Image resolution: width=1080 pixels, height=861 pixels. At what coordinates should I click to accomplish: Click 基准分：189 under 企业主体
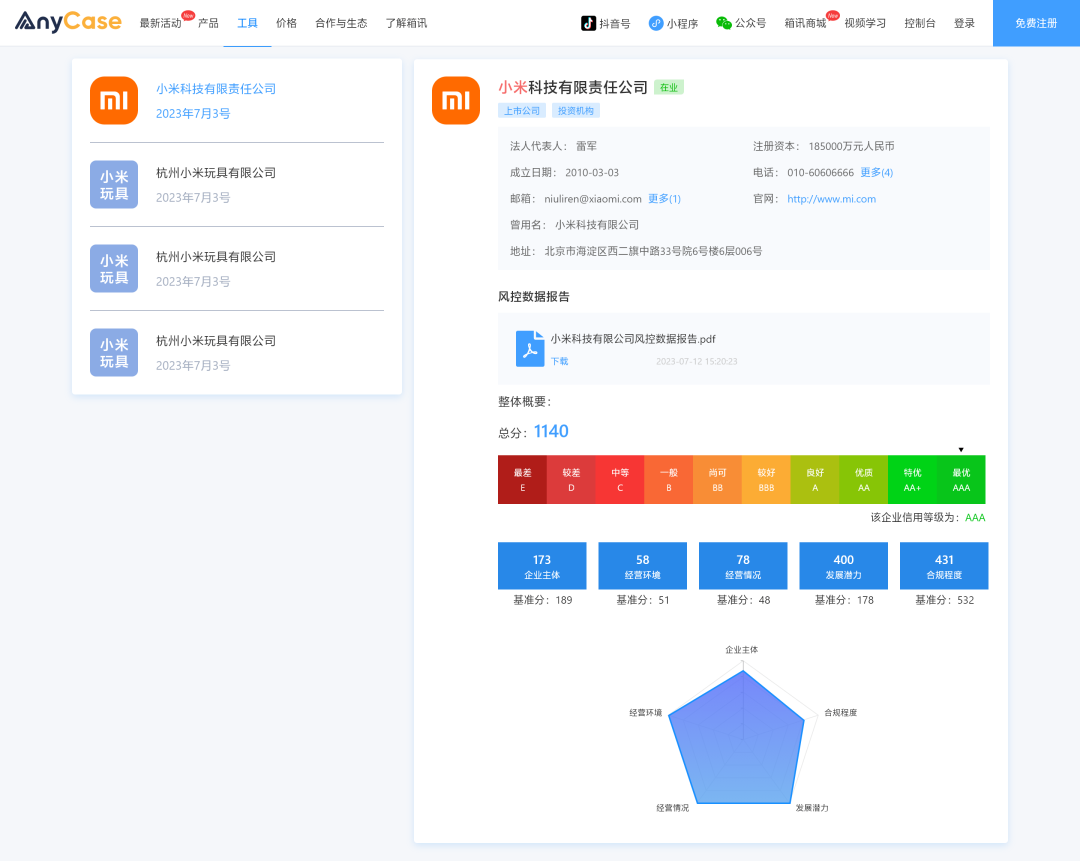pos(542,600)
